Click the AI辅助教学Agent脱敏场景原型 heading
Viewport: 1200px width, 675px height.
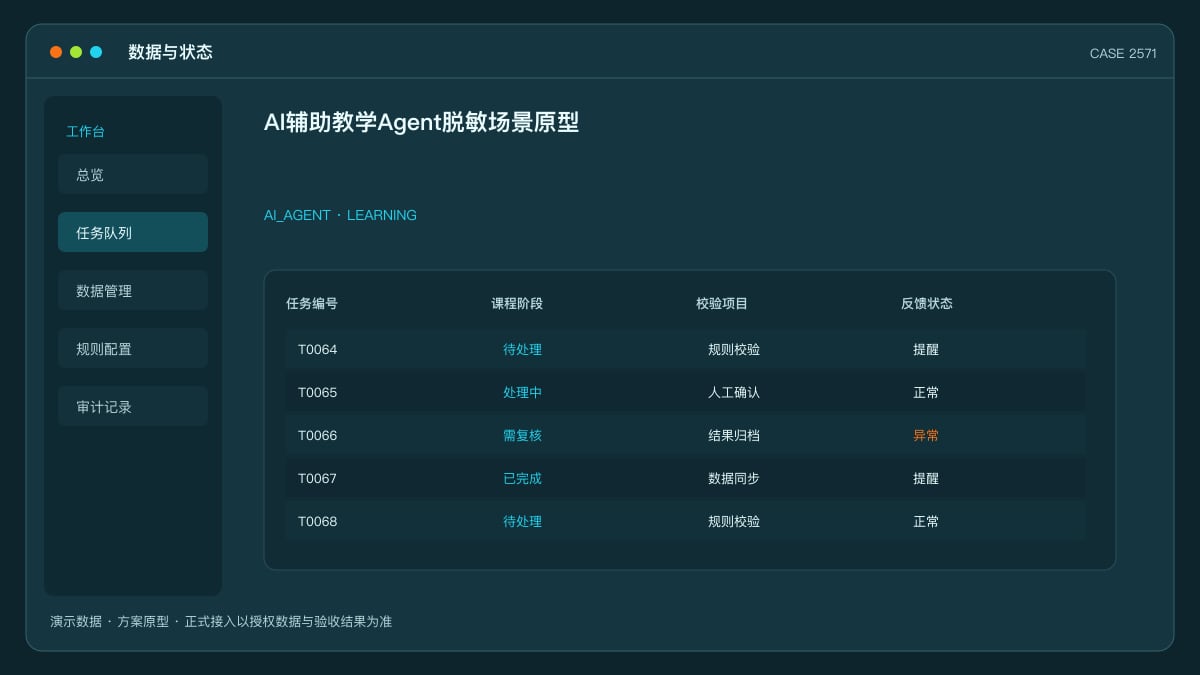pyautogui.click(x=421, y=122)
